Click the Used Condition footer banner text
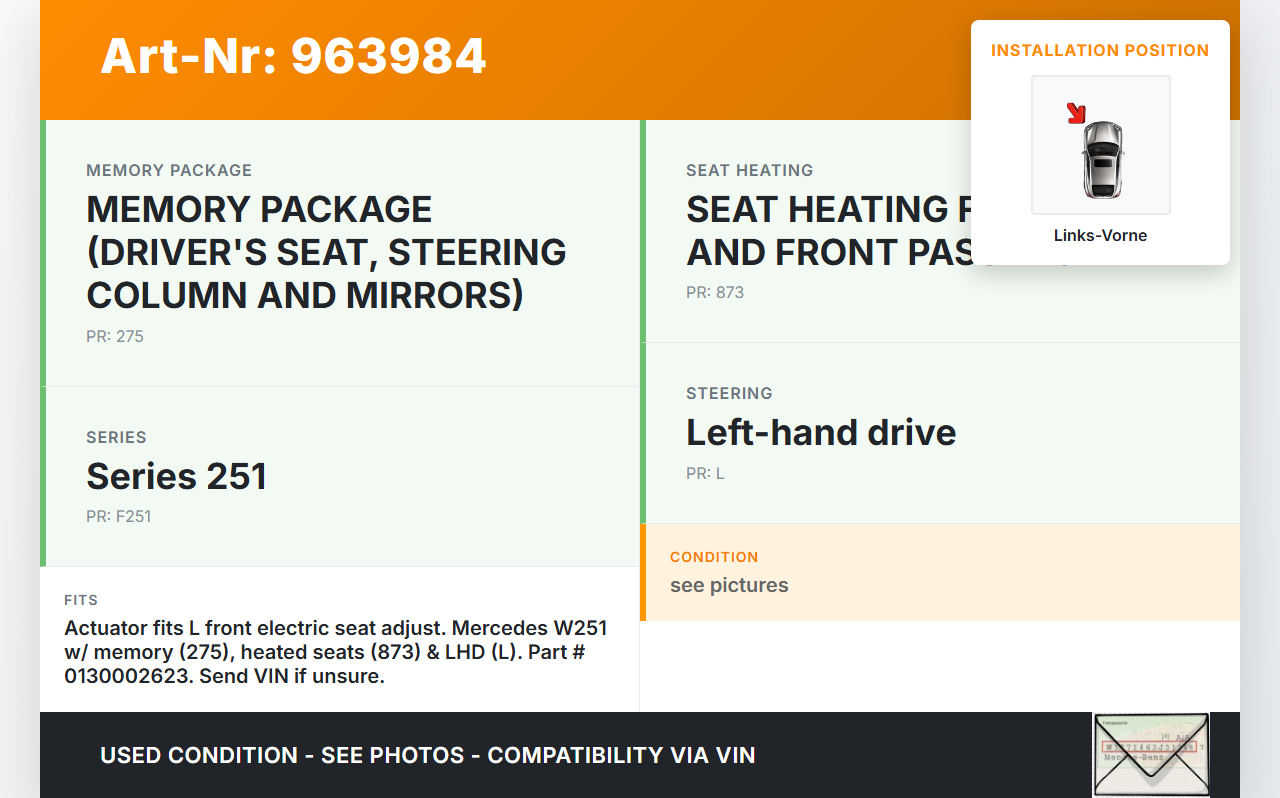Screen dimensions: 1280x798 point(428,755)
